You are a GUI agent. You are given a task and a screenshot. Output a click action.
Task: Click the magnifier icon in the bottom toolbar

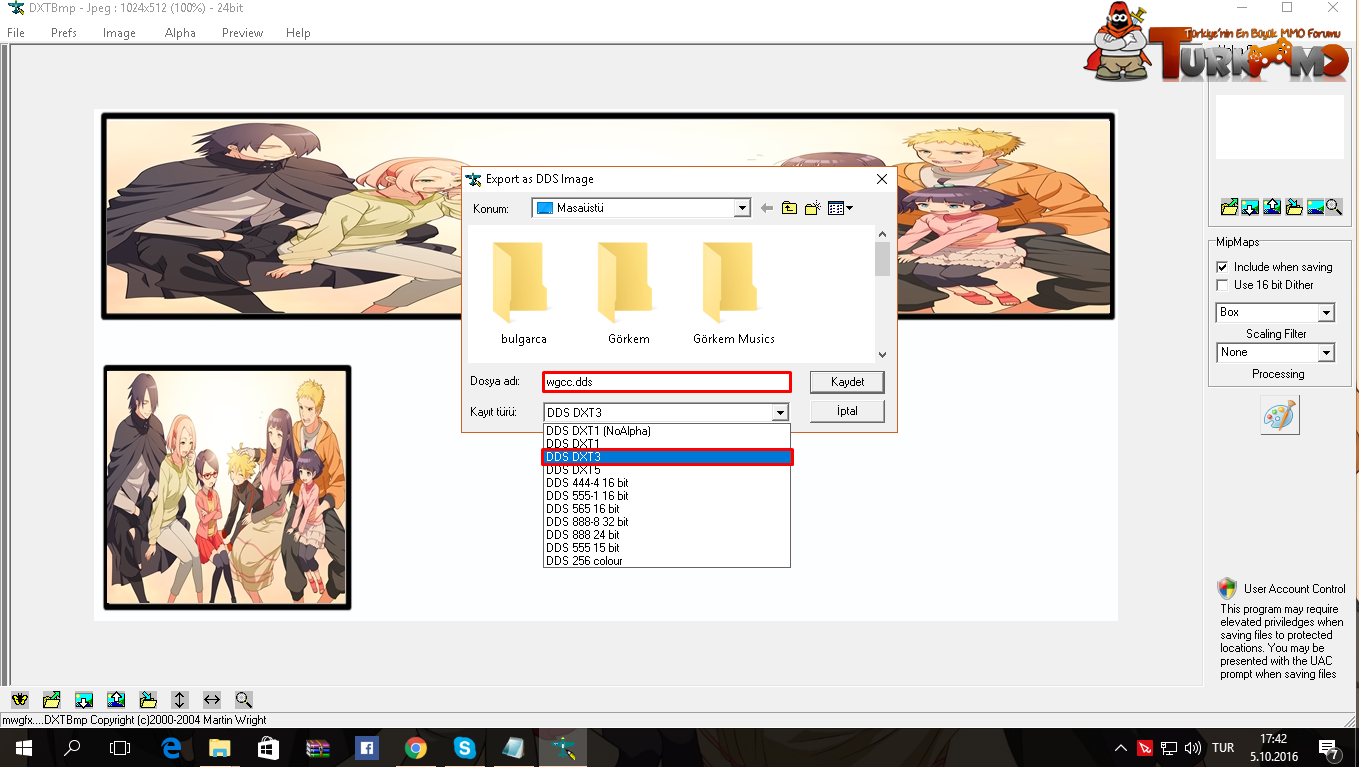tap(244, 700)
